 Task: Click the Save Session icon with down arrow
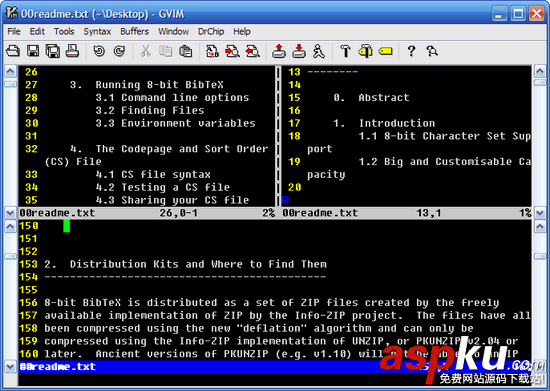point(299,51)
